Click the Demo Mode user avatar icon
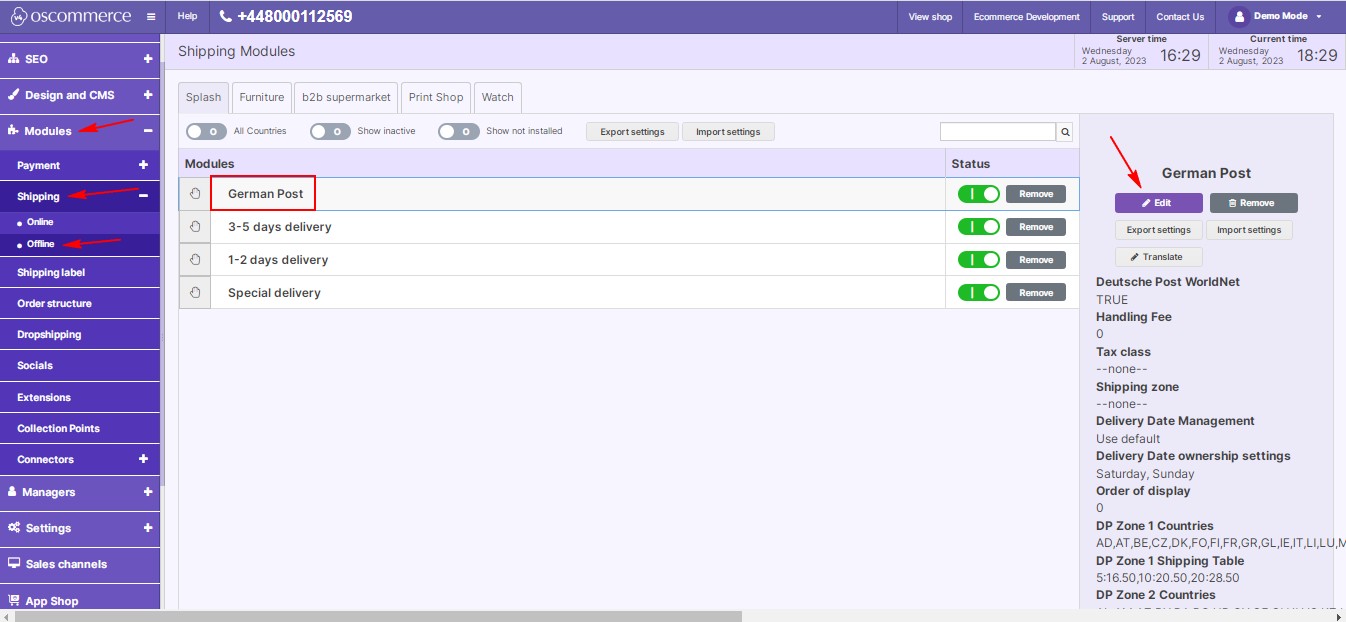 1239,17
